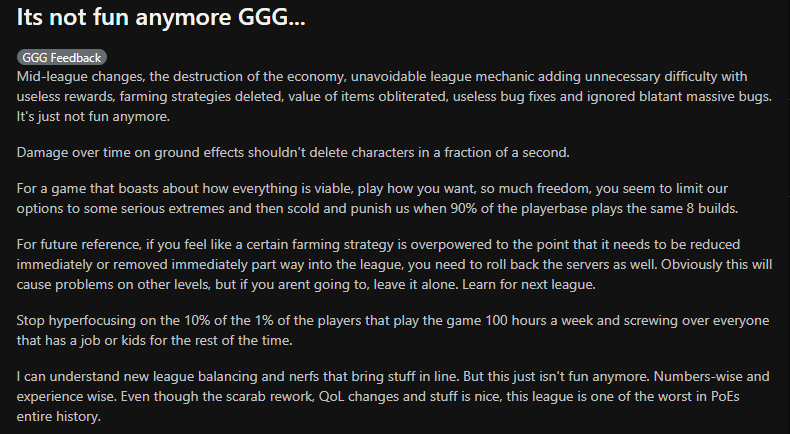The image size is (790, 434).
Task: Click the phrase "100 hours a week"
Action: click(536, 321)
